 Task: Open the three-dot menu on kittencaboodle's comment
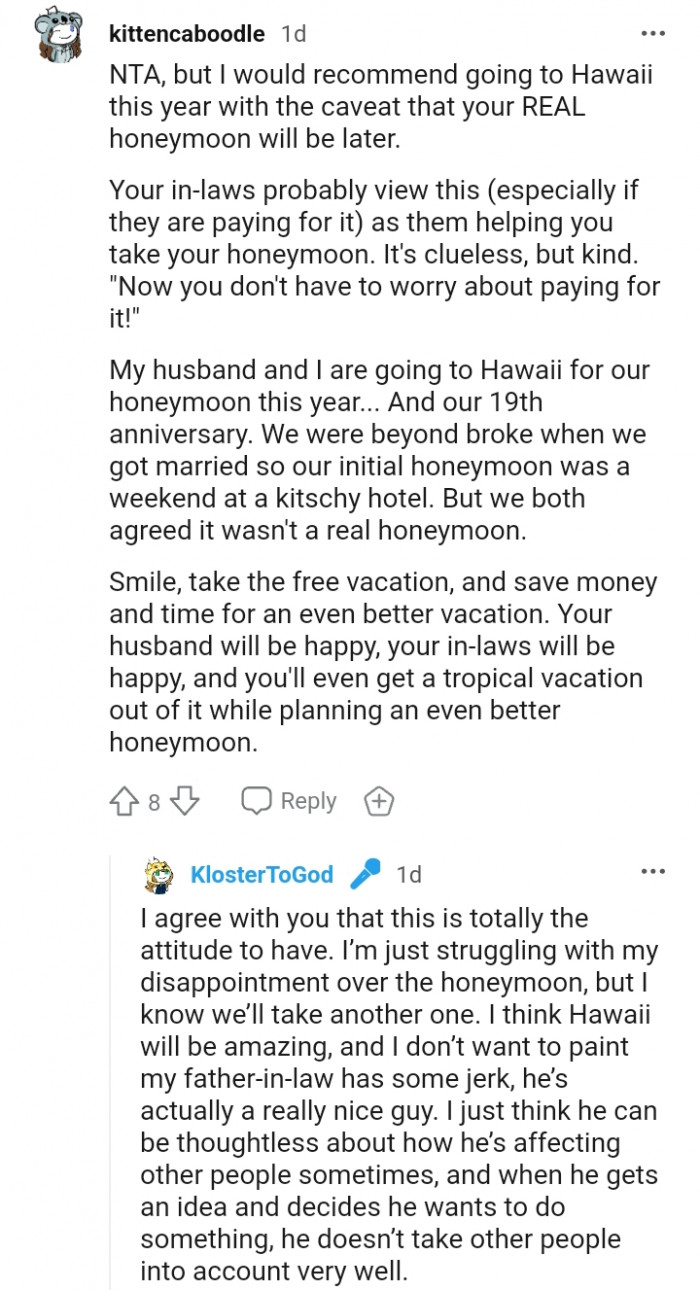[653, 33]
